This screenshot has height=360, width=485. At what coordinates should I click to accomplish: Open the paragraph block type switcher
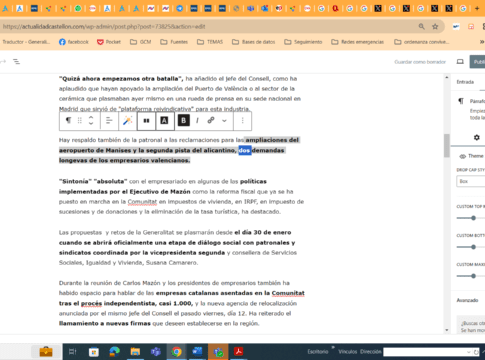68,120
